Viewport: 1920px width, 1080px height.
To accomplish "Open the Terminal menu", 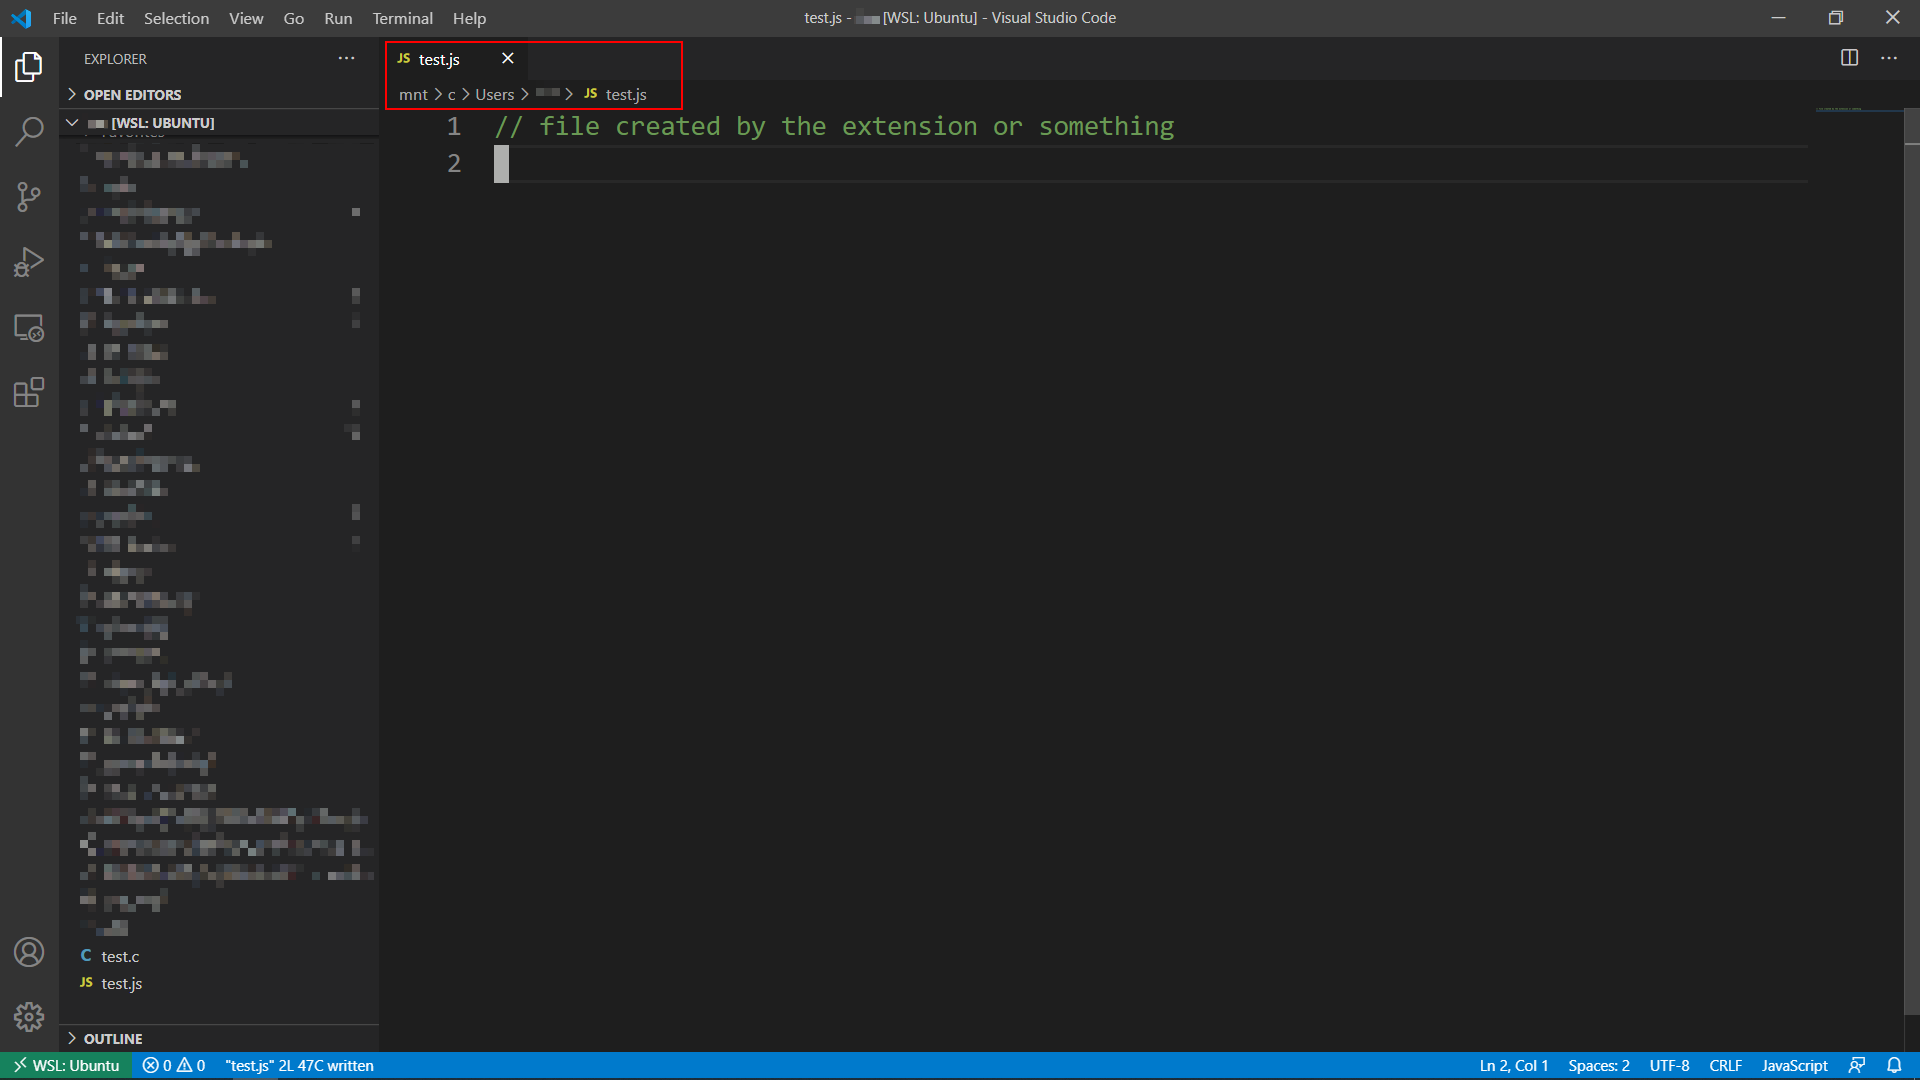I will click(x=402, y=18).
